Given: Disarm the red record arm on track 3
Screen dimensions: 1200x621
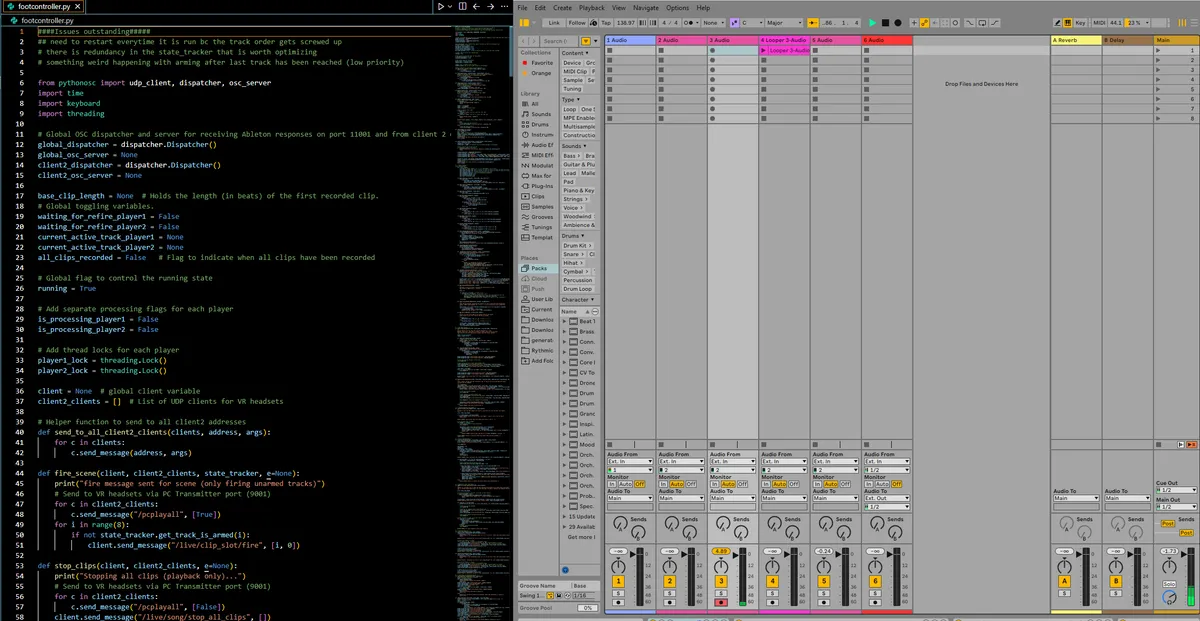Looking at the screenshot, I should (722, 602).
